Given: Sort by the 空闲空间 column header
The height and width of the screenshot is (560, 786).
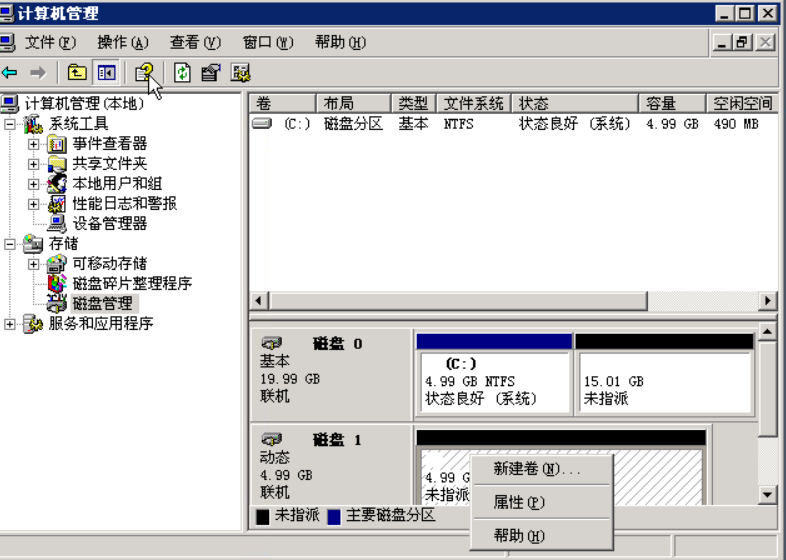Looking at the screenshot, I should 742,103.
